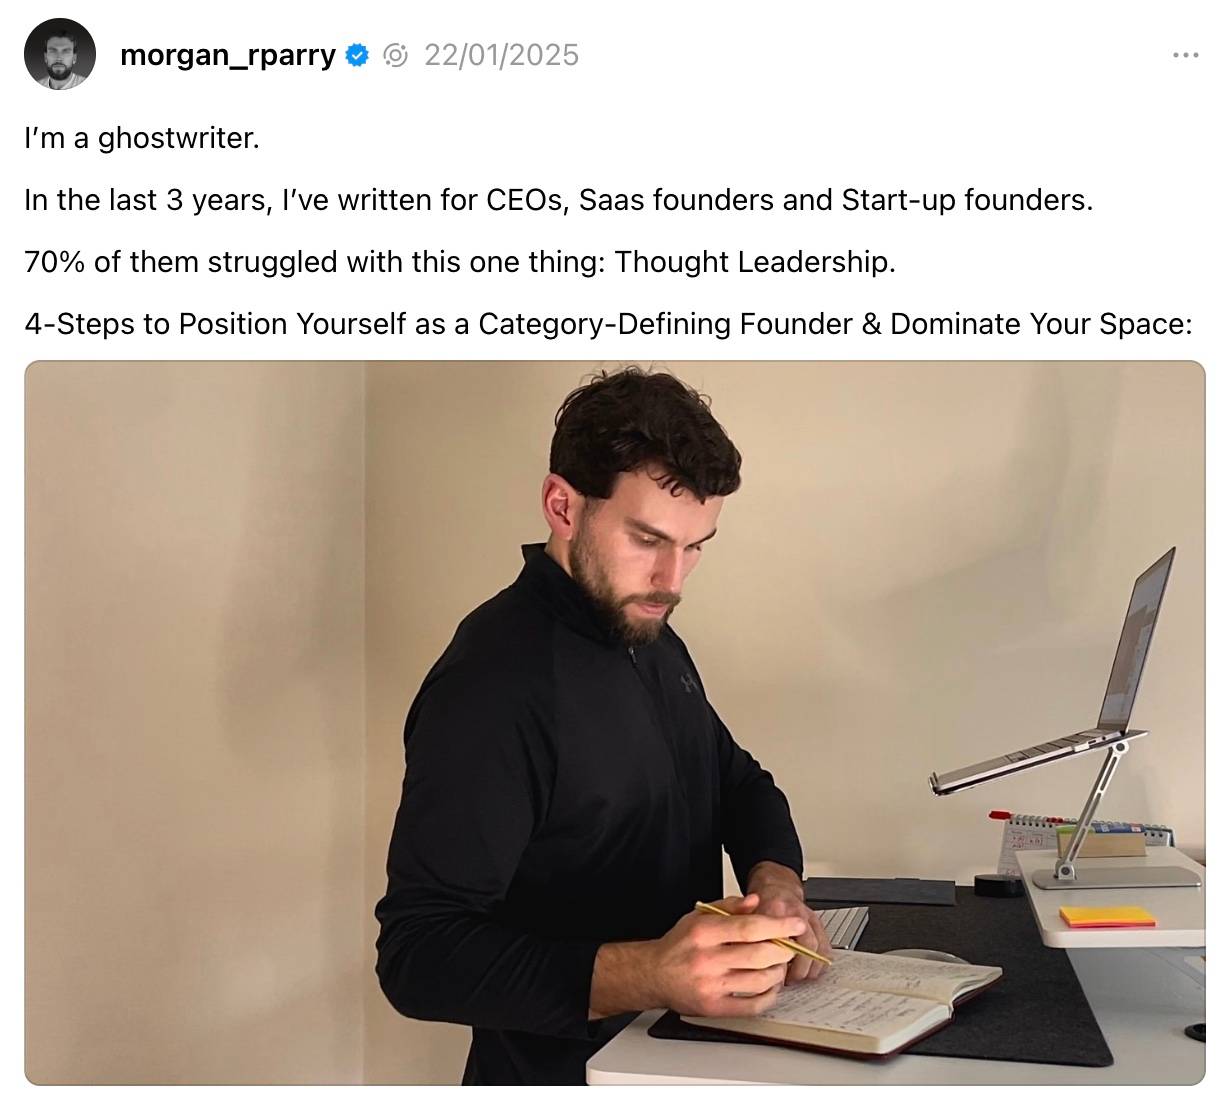Click the "4-Steps to Position Yourself" line
The width and height of the screenshot is (1232, 1116).
point(609,324)
